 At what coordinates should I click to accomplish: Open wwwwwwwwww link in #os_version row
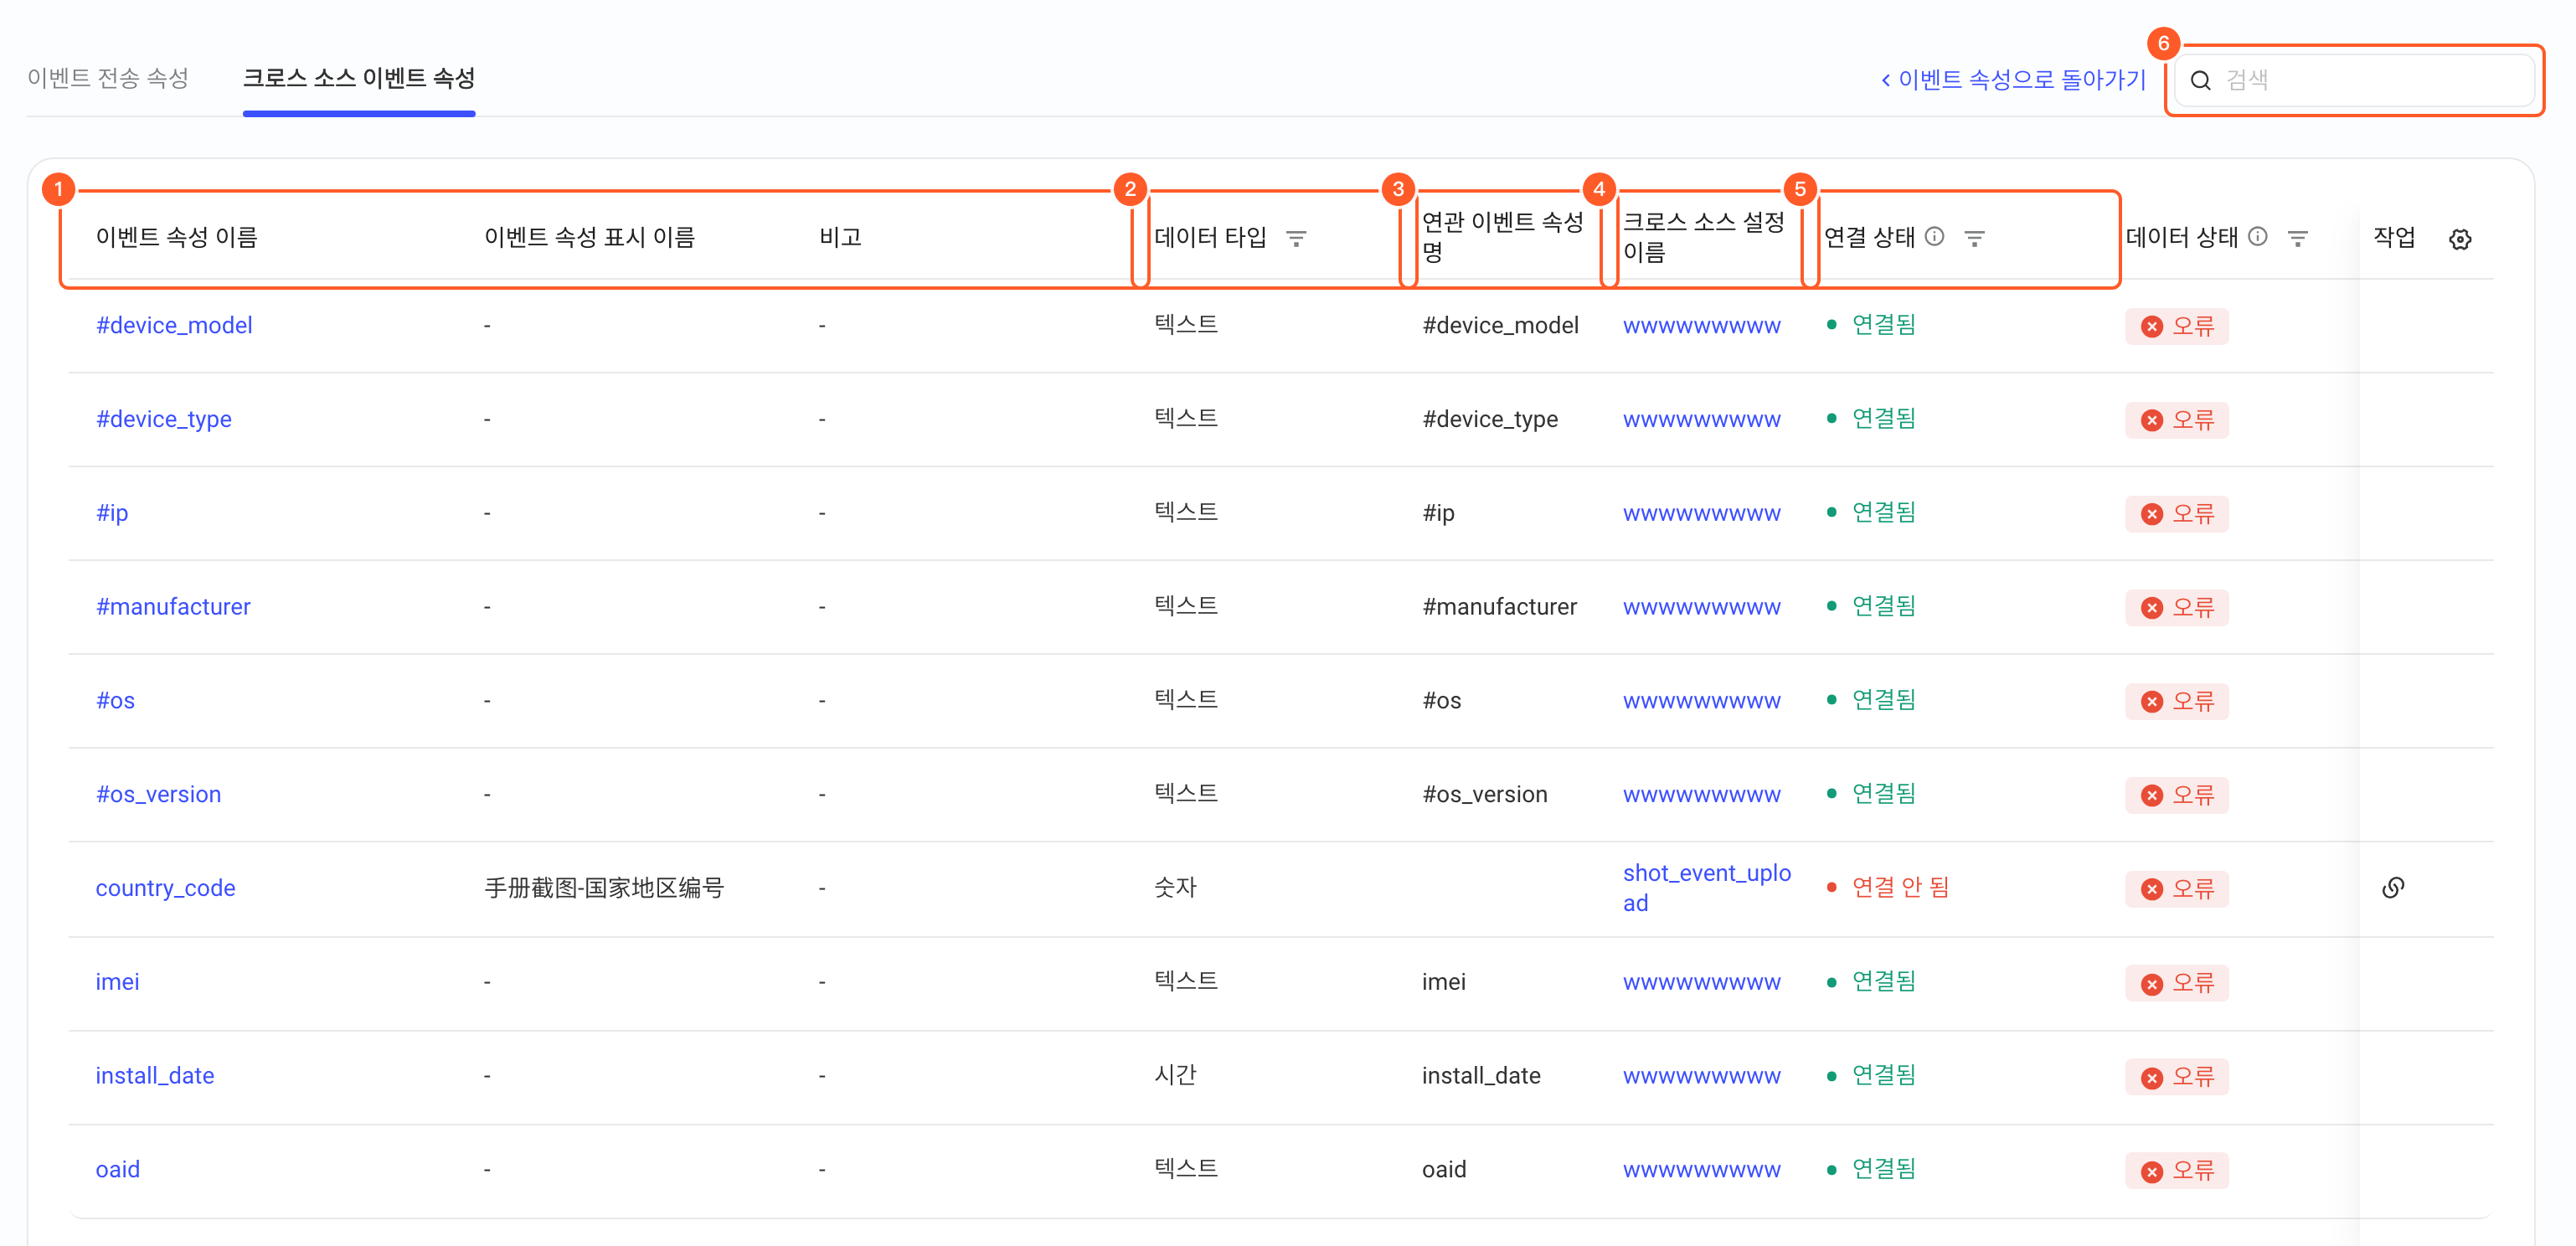[x=1701, y=795]
